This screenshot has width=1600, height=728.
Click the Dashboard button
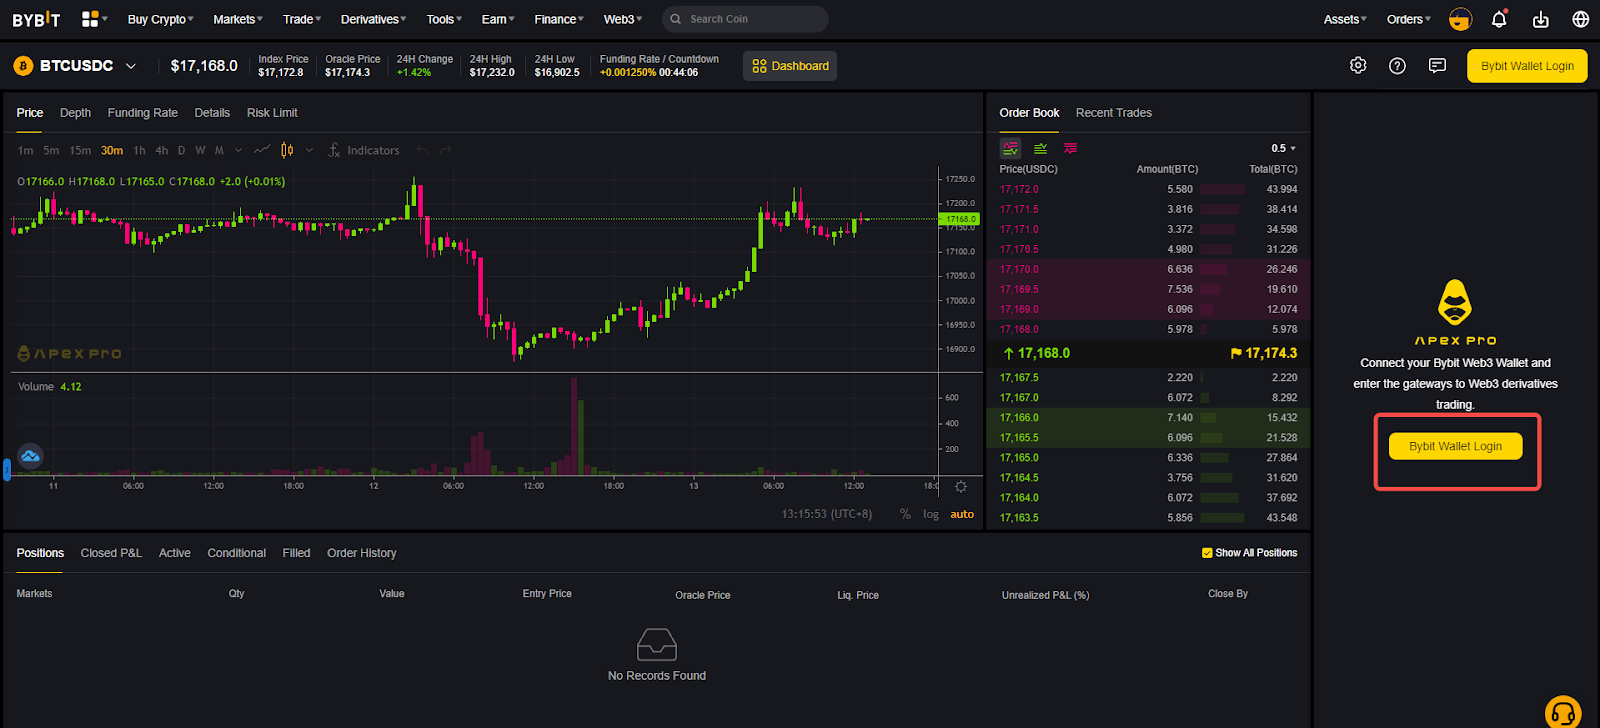coord(790,66)
